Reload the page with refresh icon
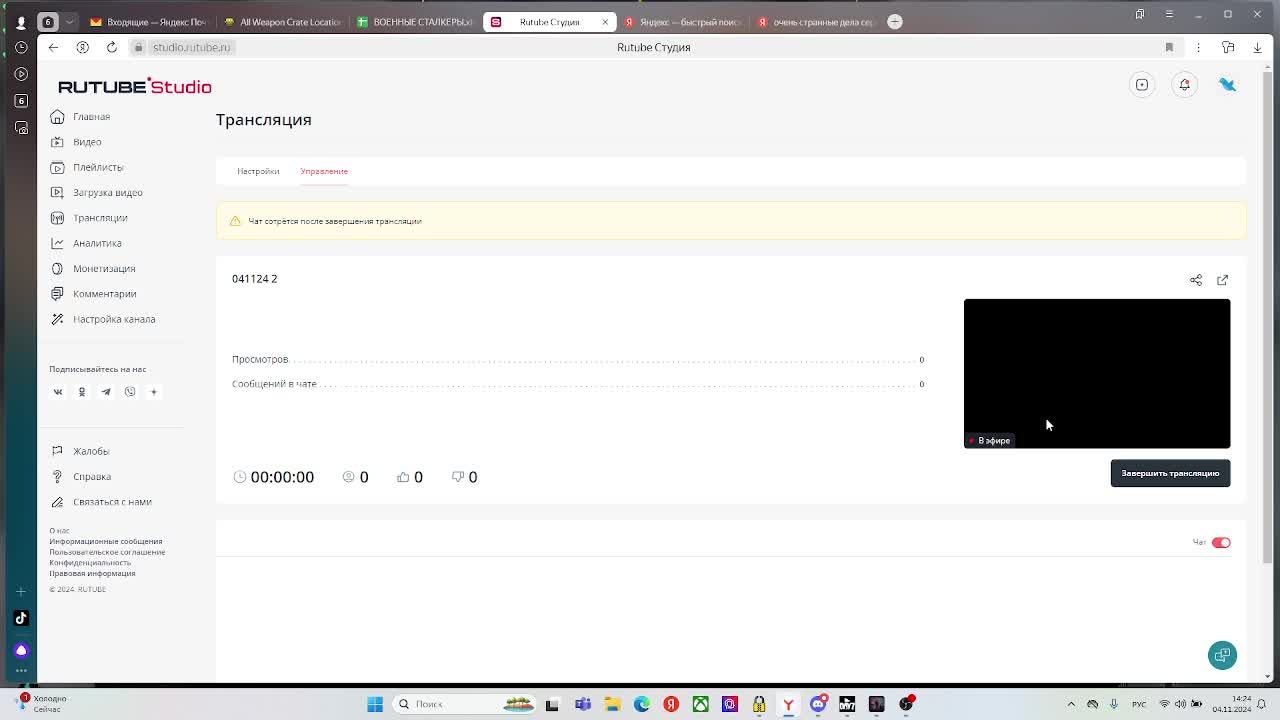 click(112, 47)
